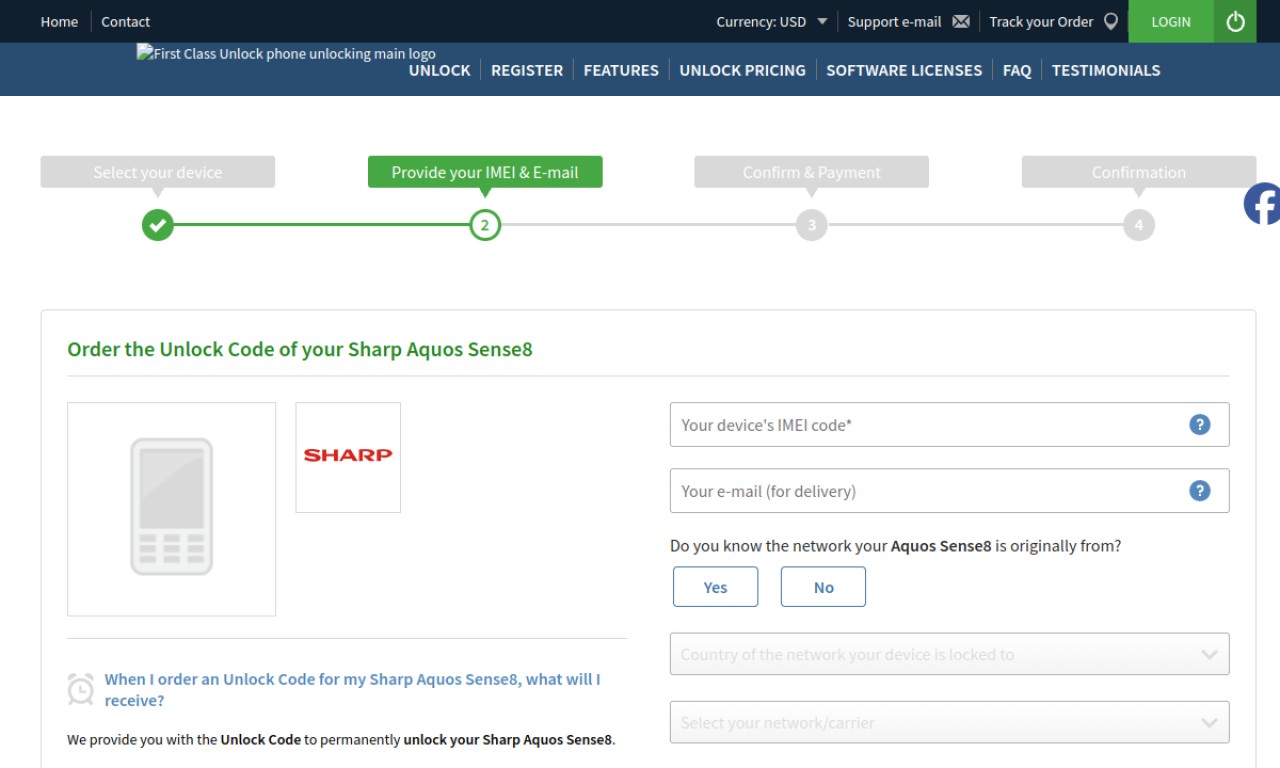Click the Select your device step label

158,172
